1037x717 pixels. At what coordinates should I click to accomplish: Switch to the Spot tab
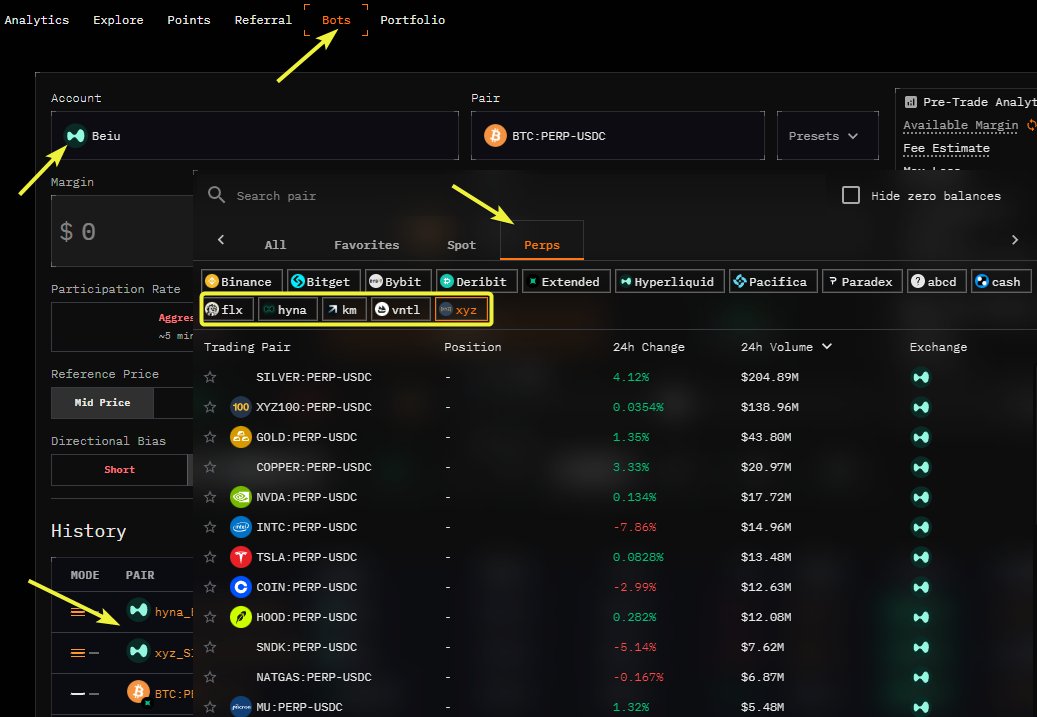click(x=461, y=245)
